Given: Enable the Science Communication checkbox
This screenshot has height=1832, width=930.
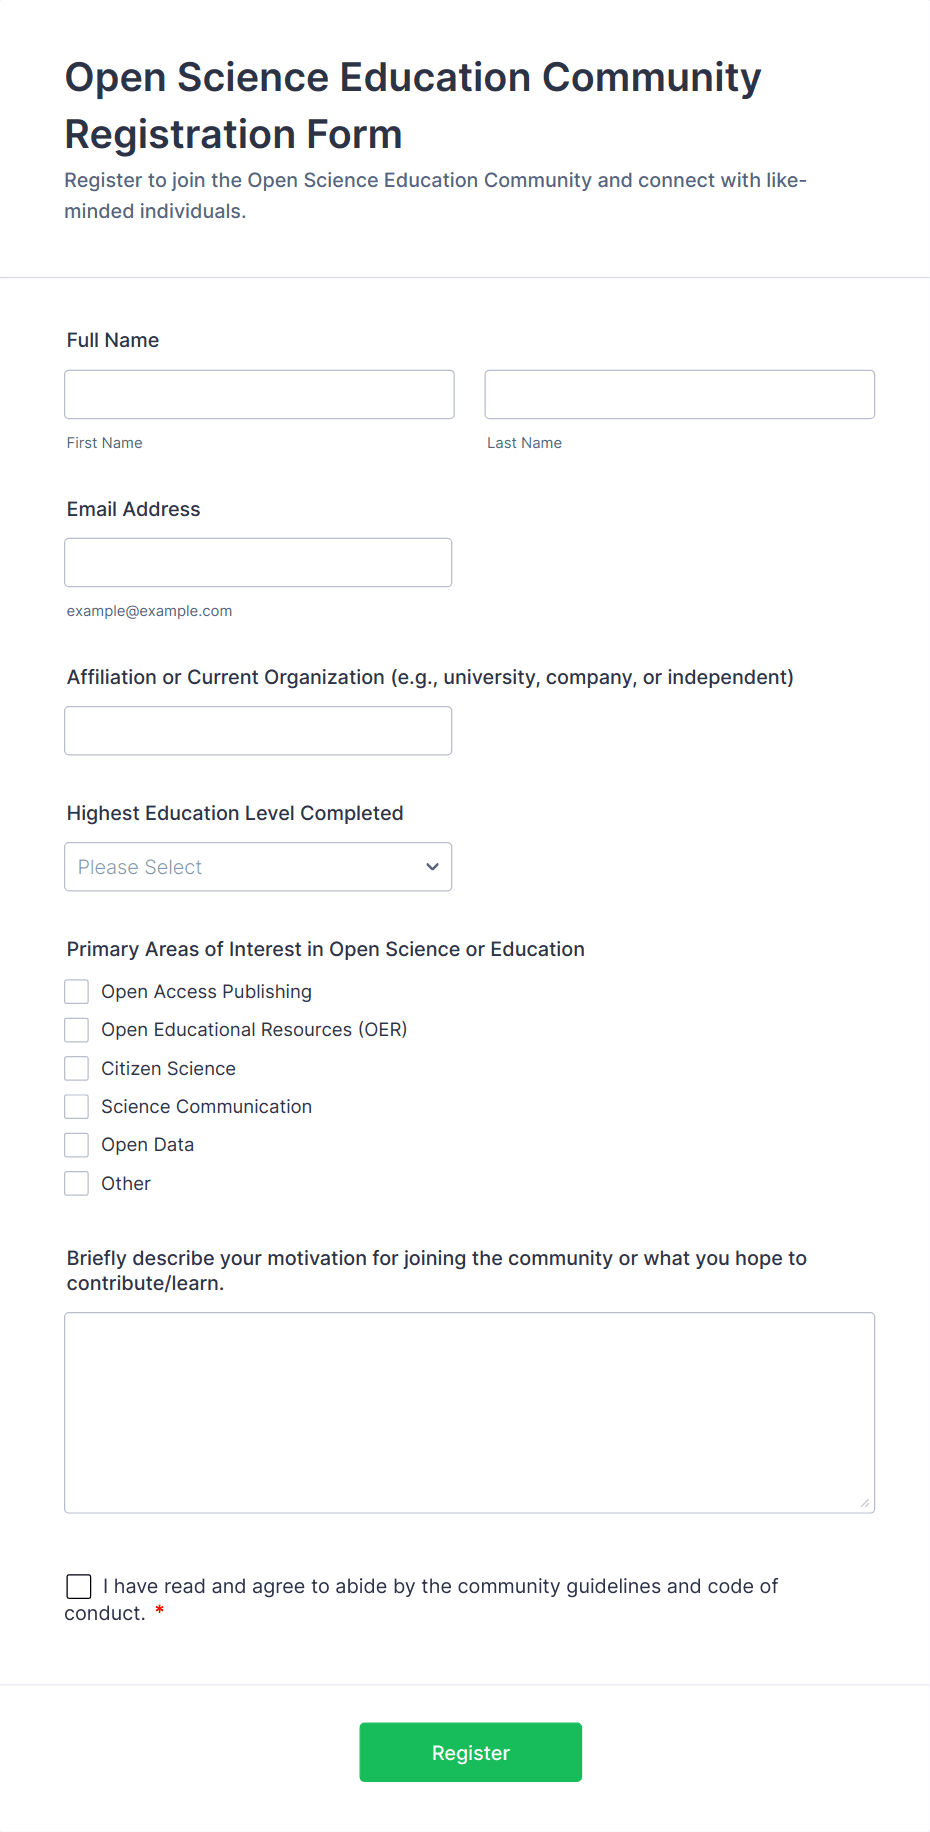Looking at the screenshot, I should [x=77, y=1107].
